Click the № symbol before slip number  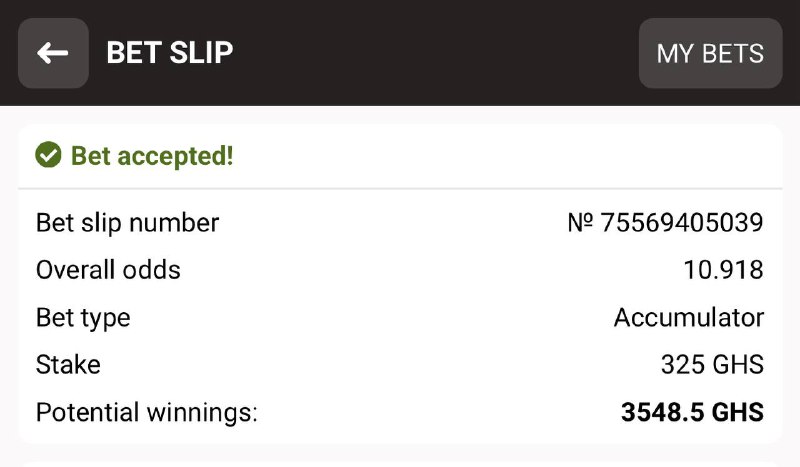(580, 222)
